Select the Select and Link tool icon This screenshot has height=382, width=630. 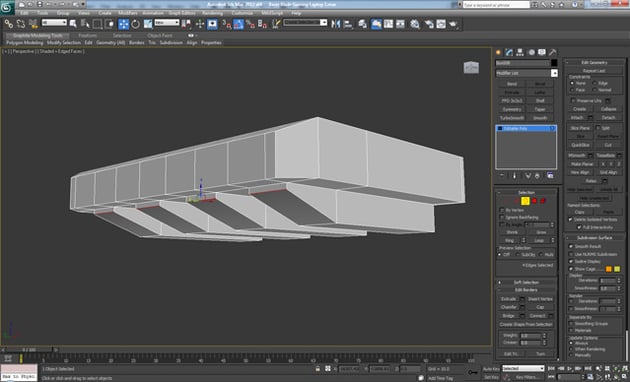(x=8, y=24)
